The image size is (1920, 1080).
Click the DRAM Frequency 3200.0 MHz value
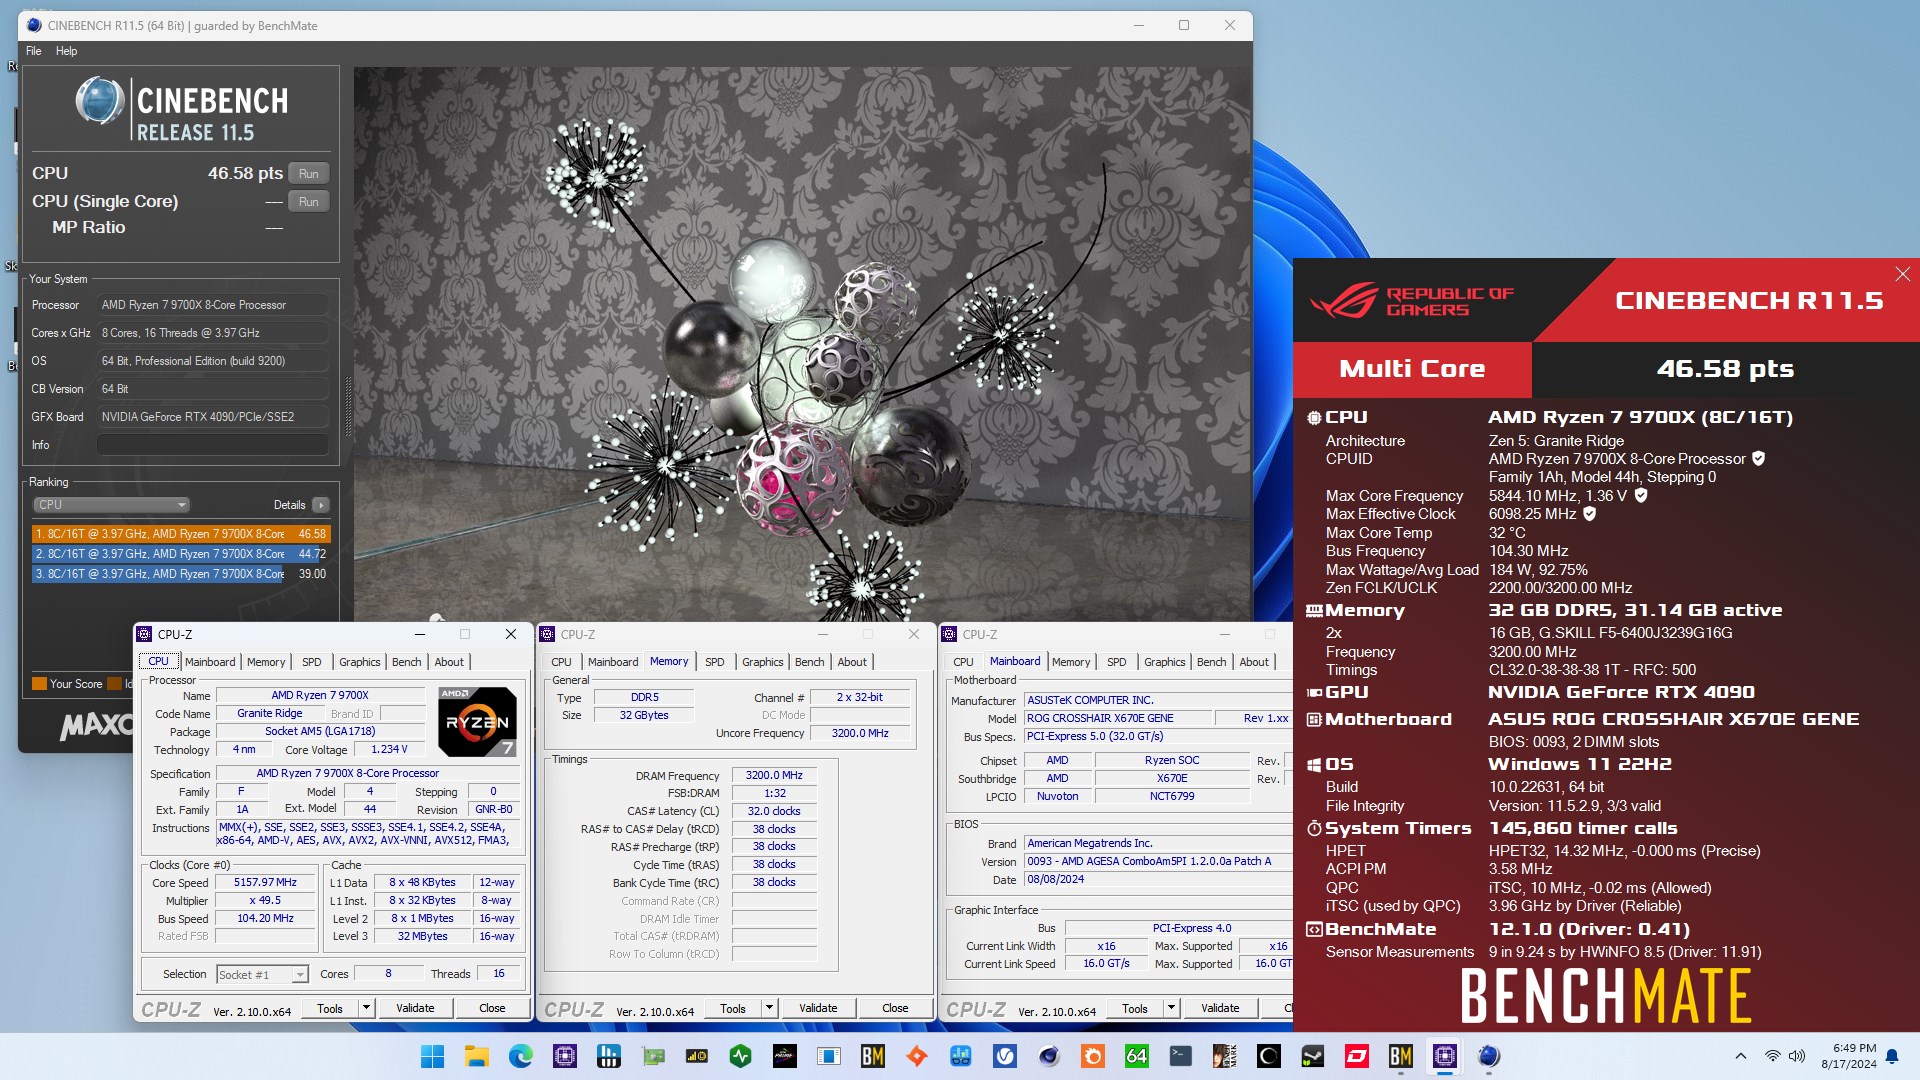(x=774, y=776)
